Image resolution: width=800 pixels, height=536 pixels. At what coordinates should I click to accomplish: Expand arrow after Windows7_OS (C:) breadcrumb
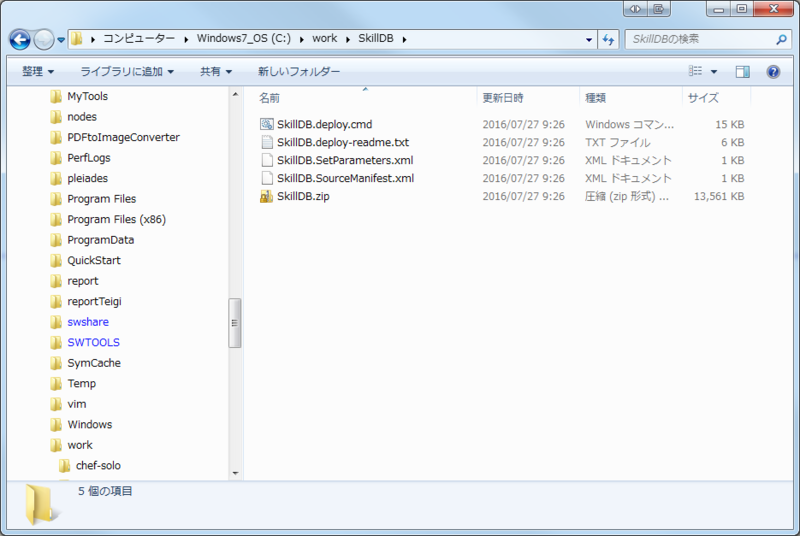coord(302,39)
